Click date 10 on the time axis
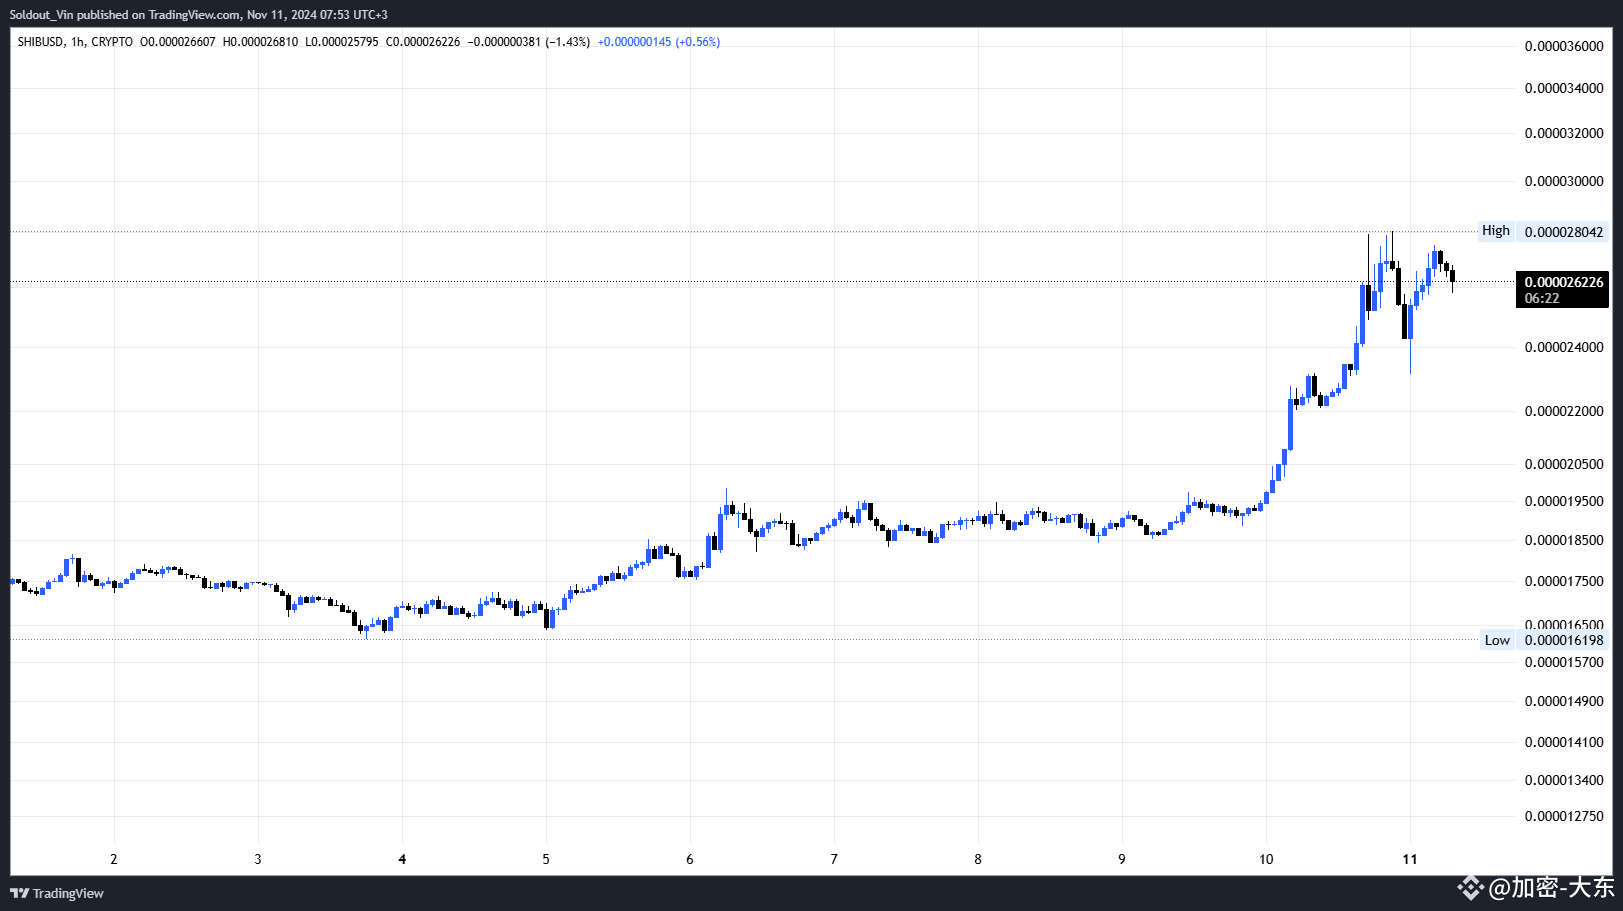Screen dimensions: 1623x911 (x=1266, y=859)
